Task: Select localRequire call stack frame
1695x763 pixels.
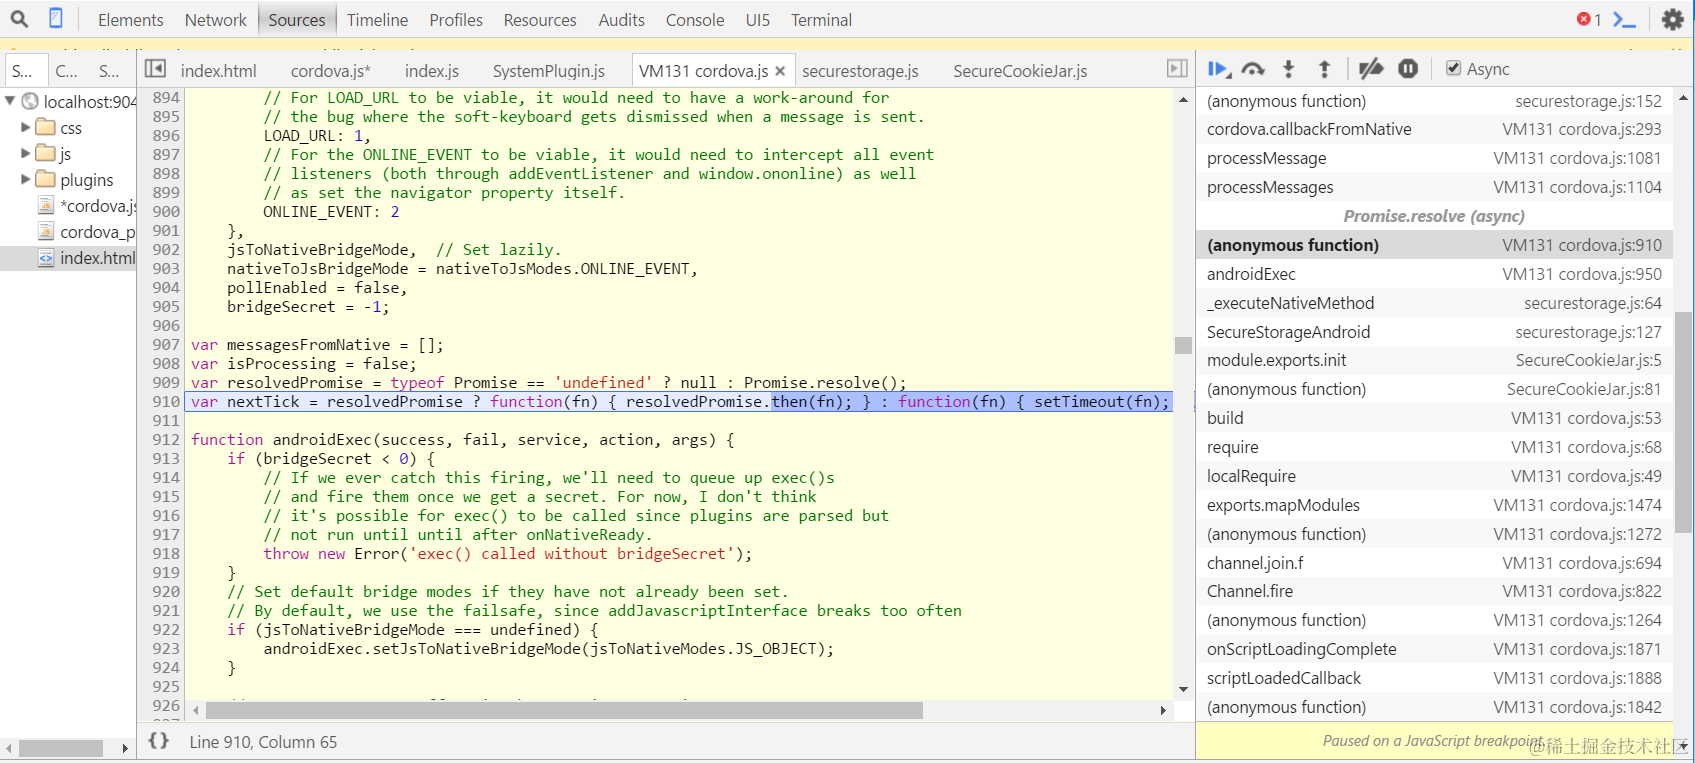Action: pyautogui.click(x=1434, y=476)
